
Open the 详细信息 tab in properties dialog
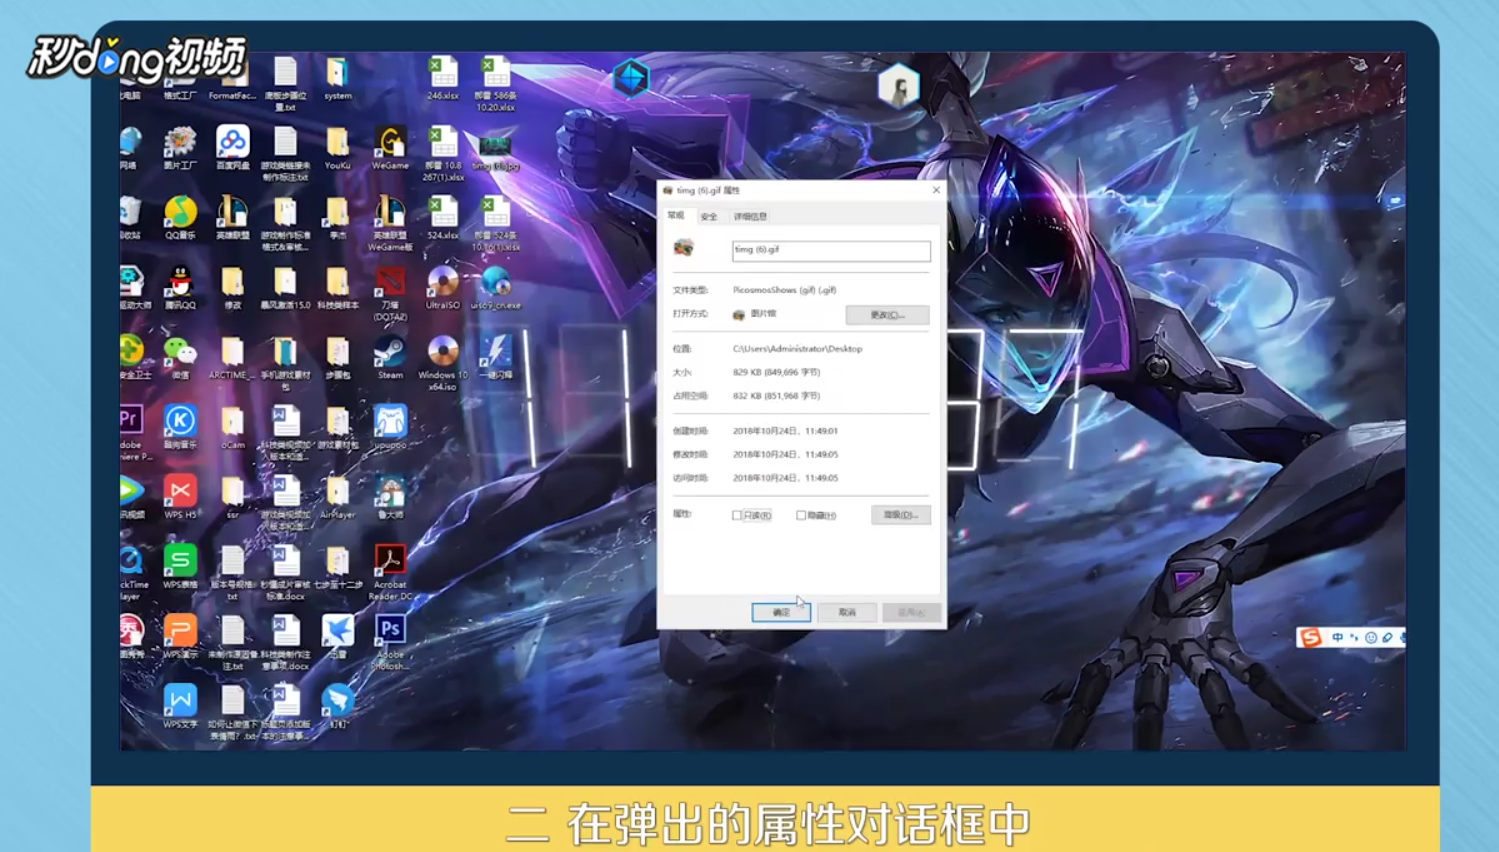[750, 216]
